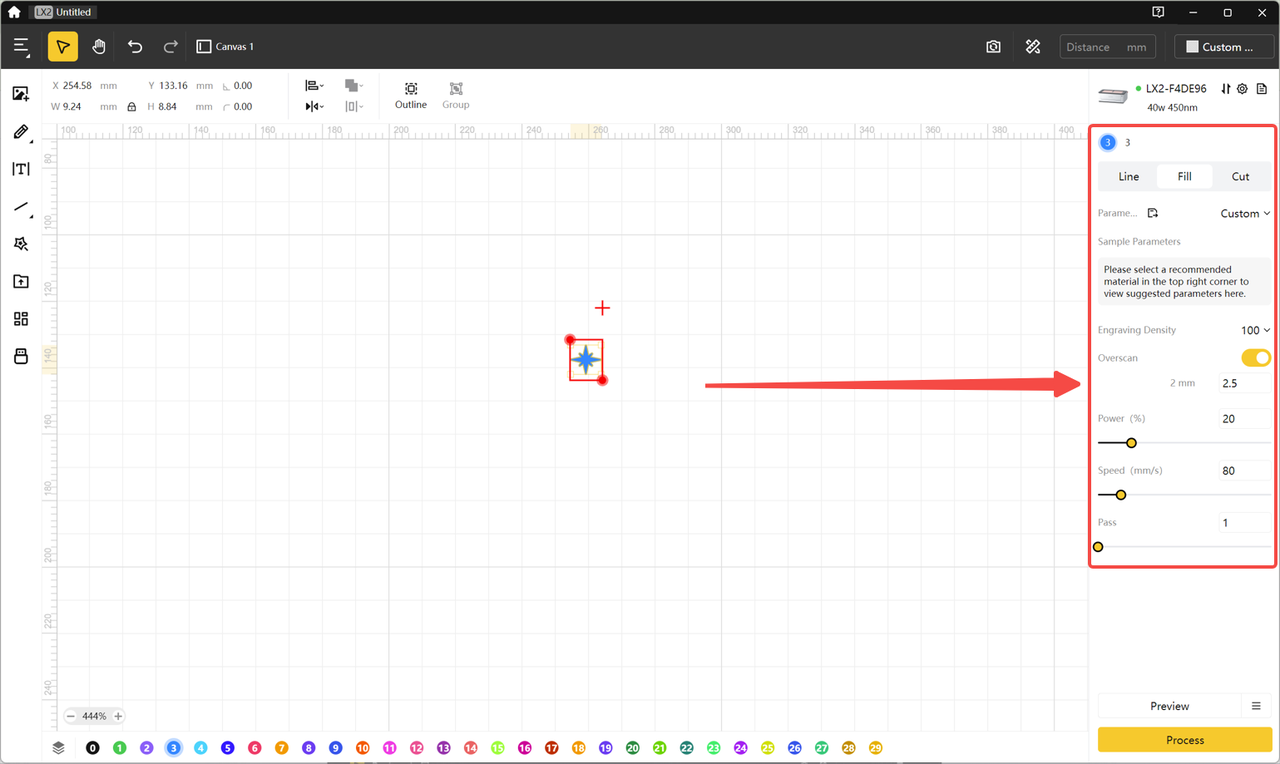Select the text tool
The width and height of the screenshot is (1280, 764).
tap(20, 169)
